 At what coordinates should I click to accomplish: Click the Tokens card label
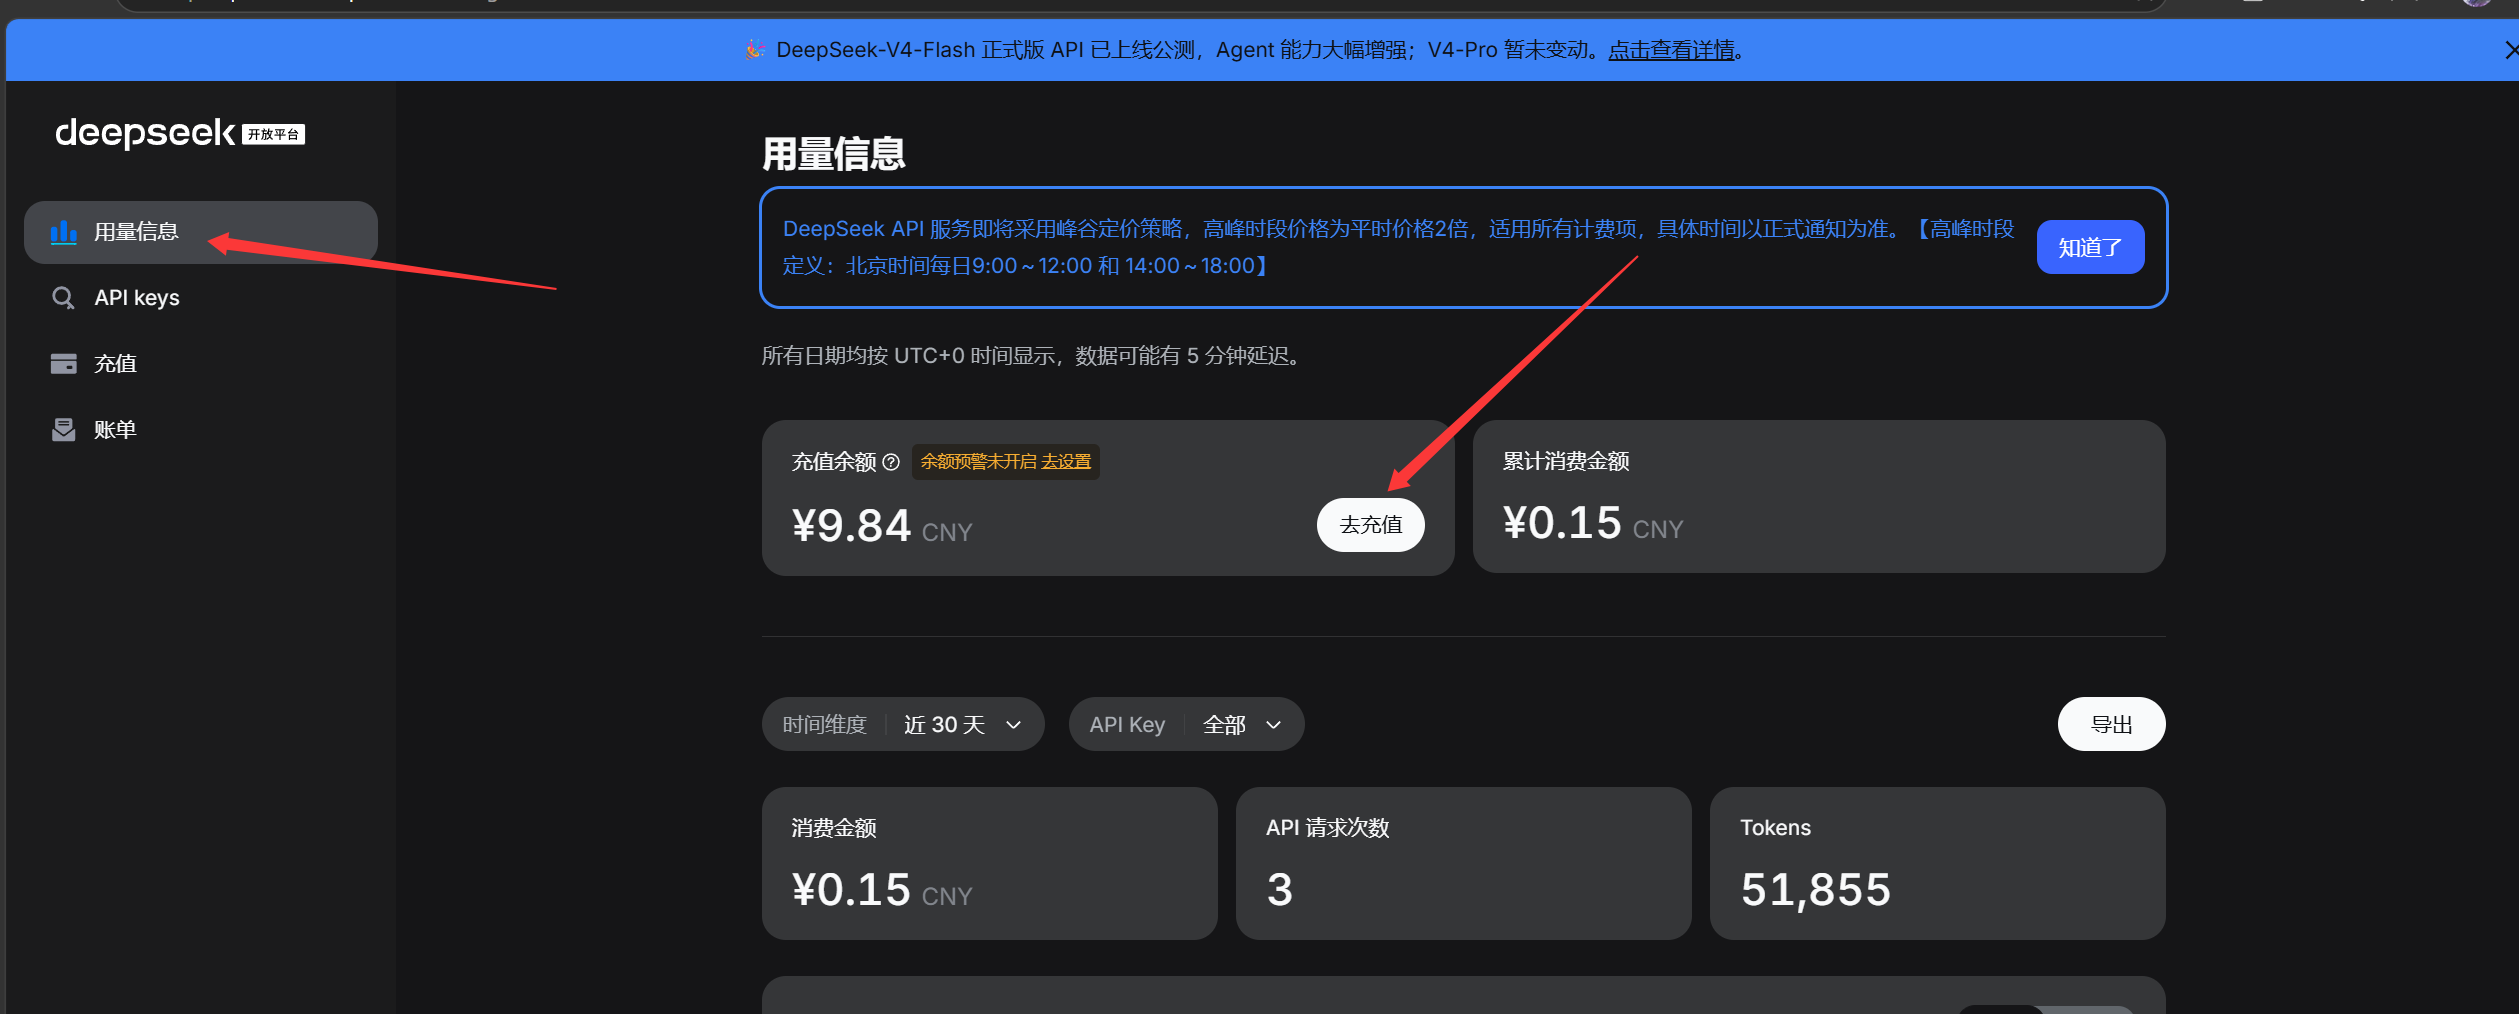1775,828
